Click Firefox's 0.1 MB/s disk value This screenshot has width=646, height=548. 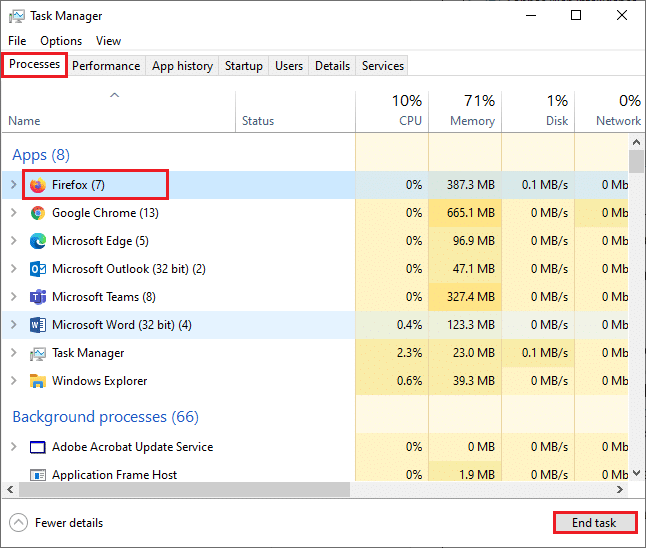pyautogui.click(x=545, y=185)
